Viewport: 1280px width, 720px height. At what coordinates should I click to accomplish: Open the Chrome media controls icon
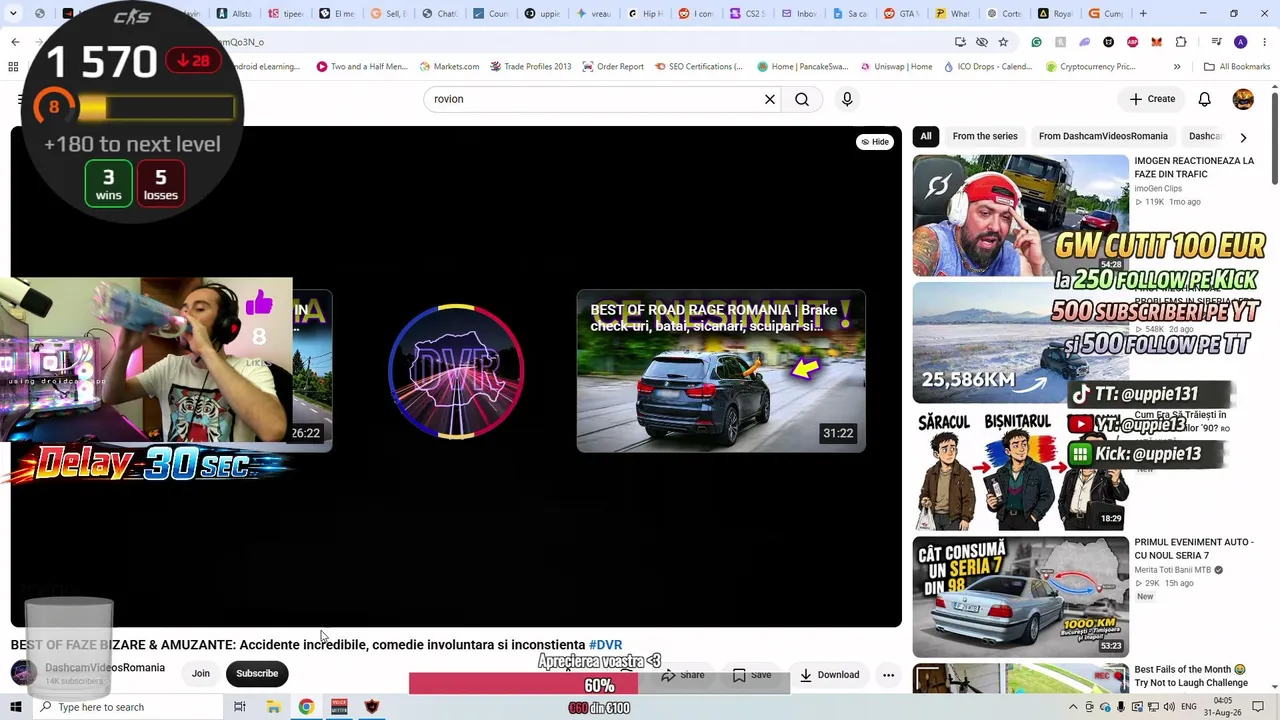coord(1216,42)
